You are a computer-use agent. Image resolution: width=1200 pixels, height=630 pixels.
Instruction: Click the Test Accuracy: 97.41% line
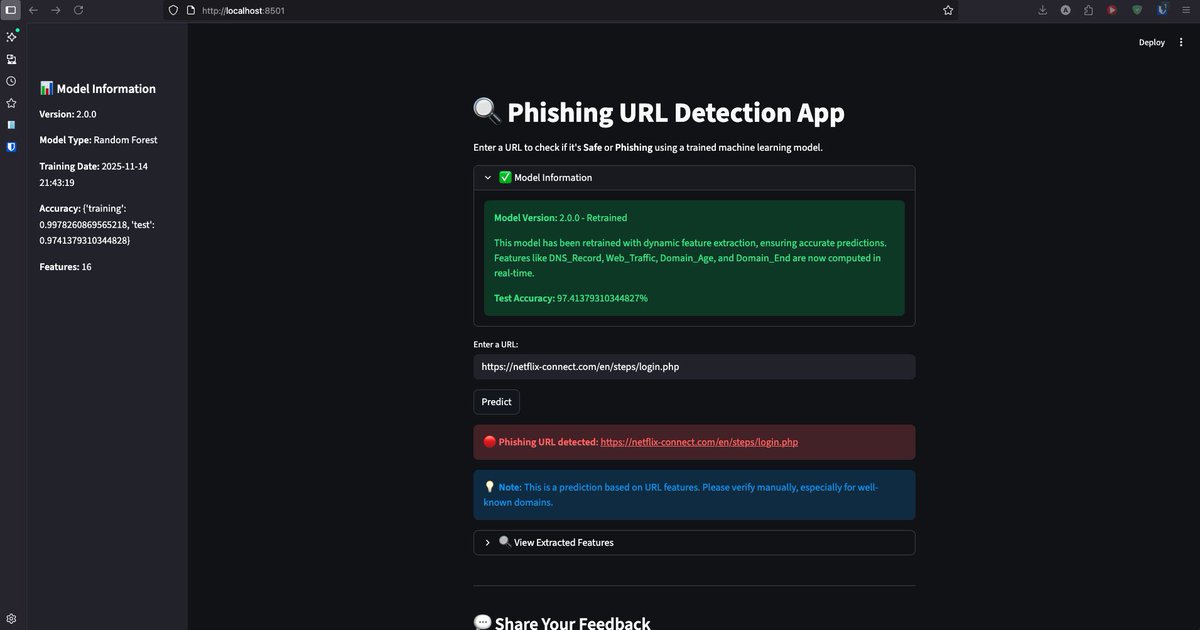(x=571, y=298)
